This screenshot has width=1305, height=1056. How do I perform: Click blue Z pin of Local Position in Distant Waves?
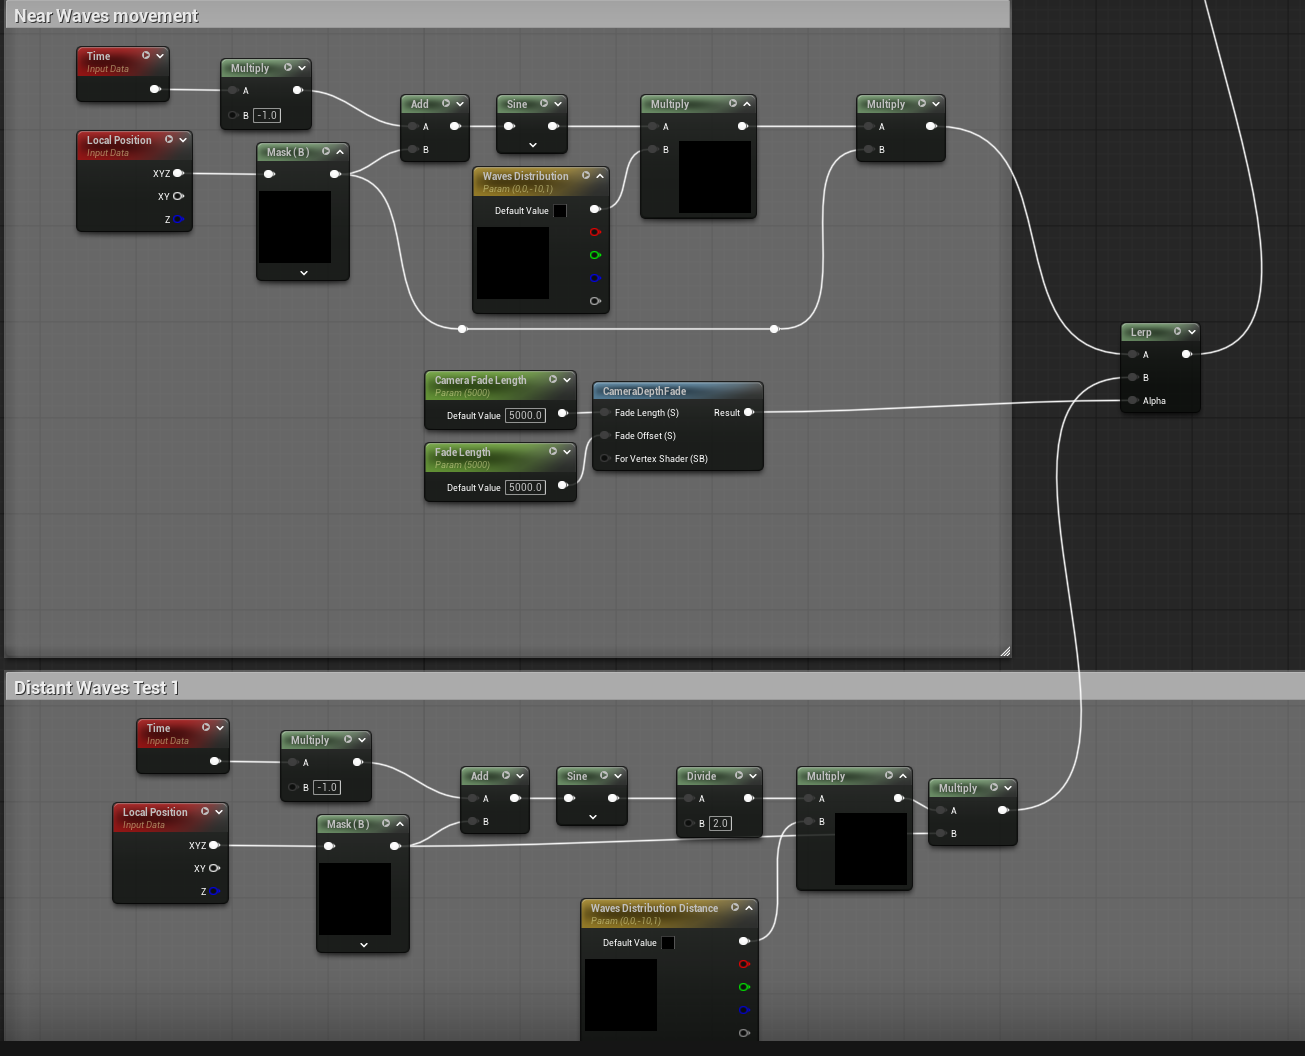(214, 891)
